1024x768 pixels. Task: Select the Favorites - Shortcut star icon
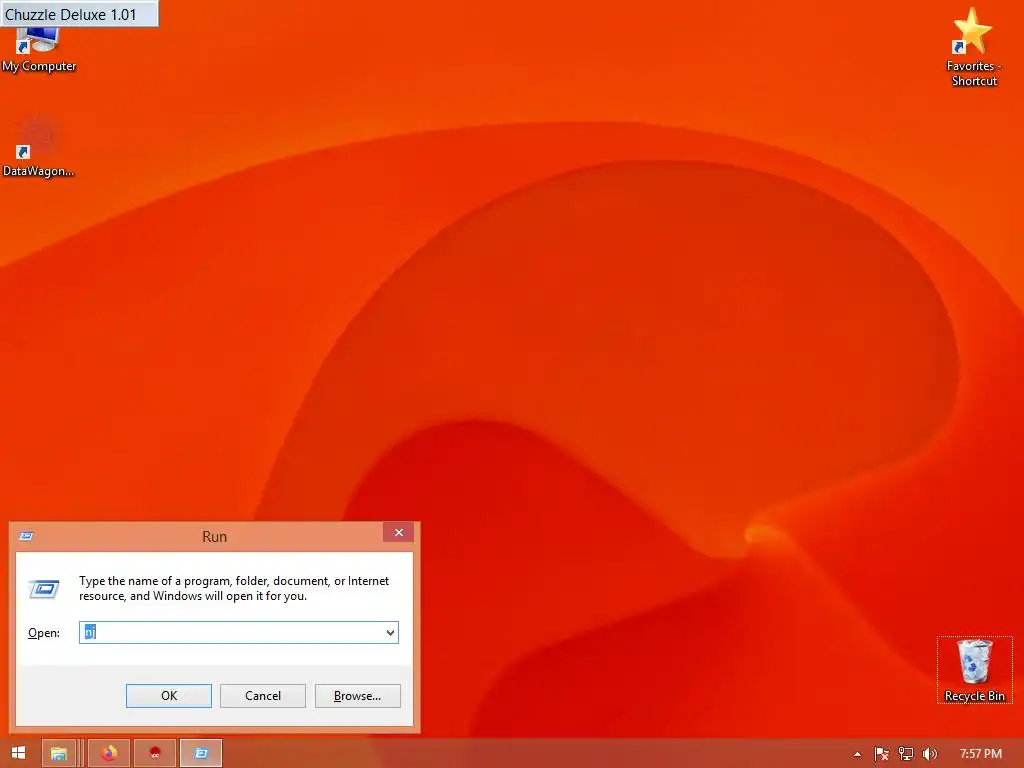coord(973,47)
